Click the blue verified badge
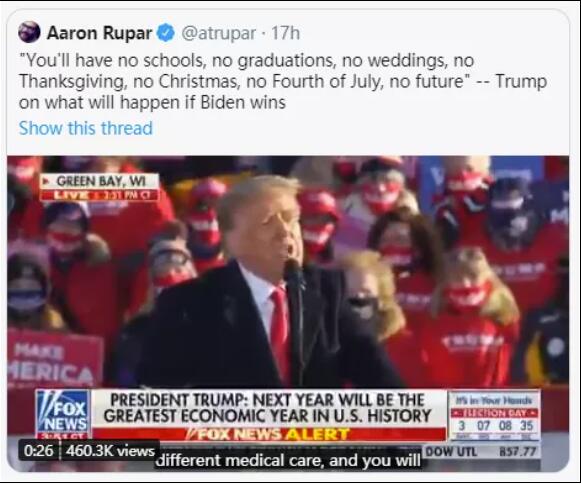 point(166,33)
